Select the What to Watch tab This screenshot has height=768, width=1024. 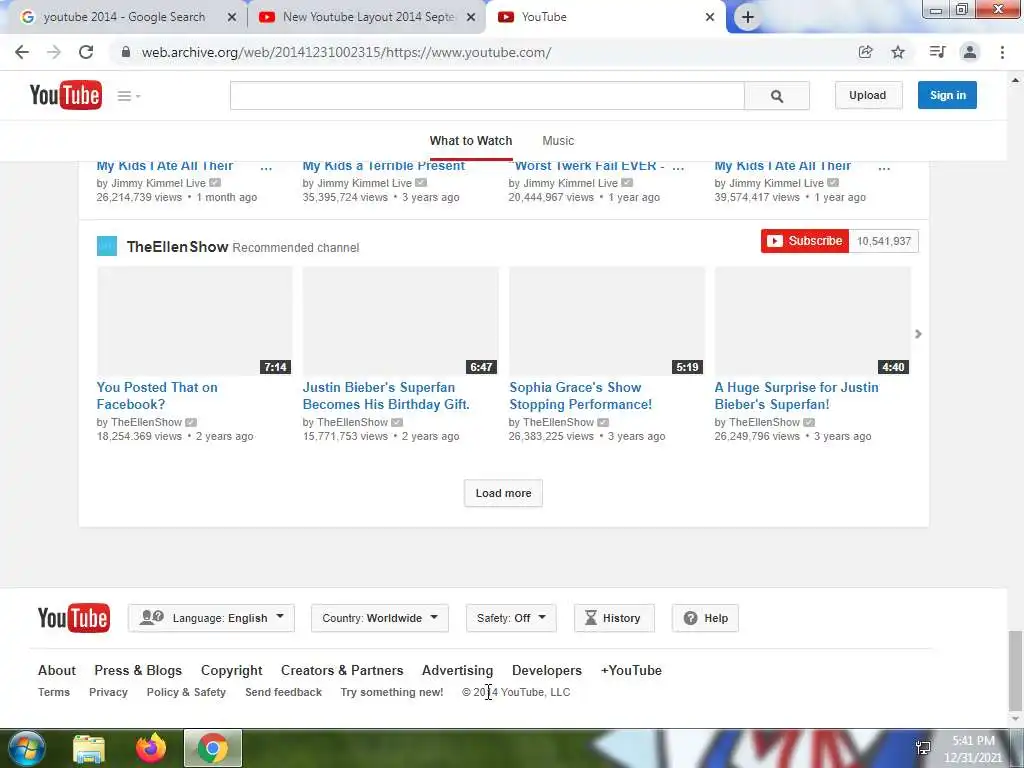471,140
